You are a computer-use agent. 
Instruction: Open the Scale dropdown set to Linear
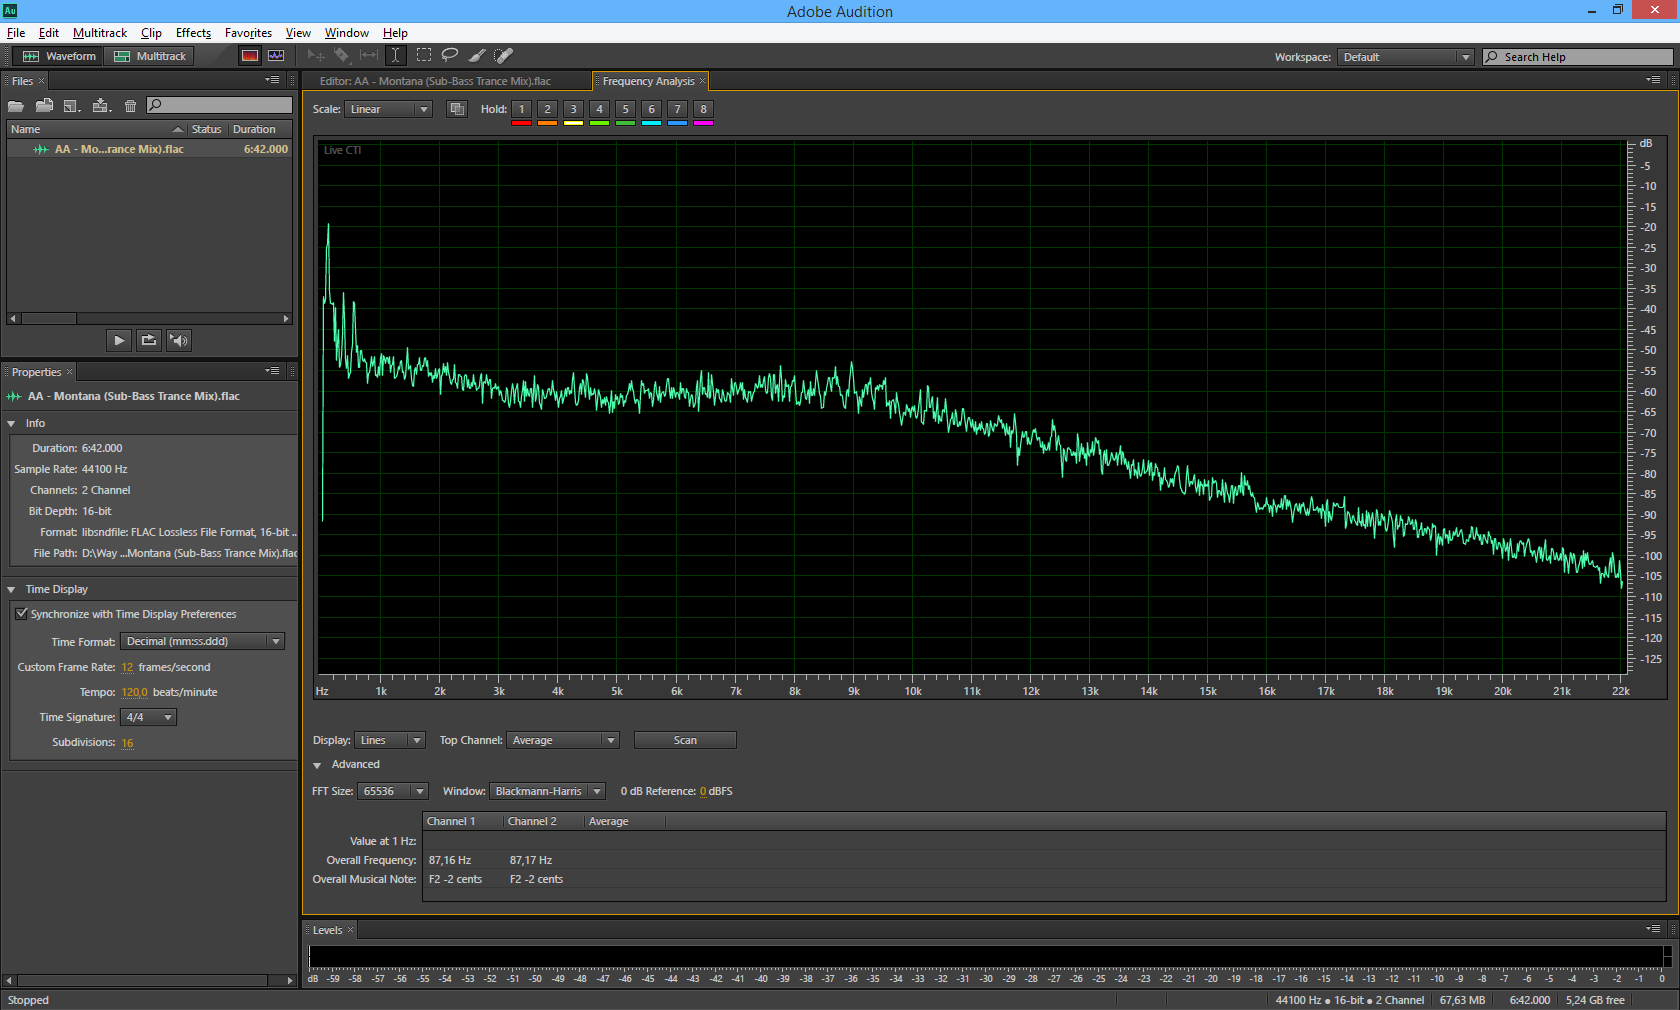click(388, 109)
